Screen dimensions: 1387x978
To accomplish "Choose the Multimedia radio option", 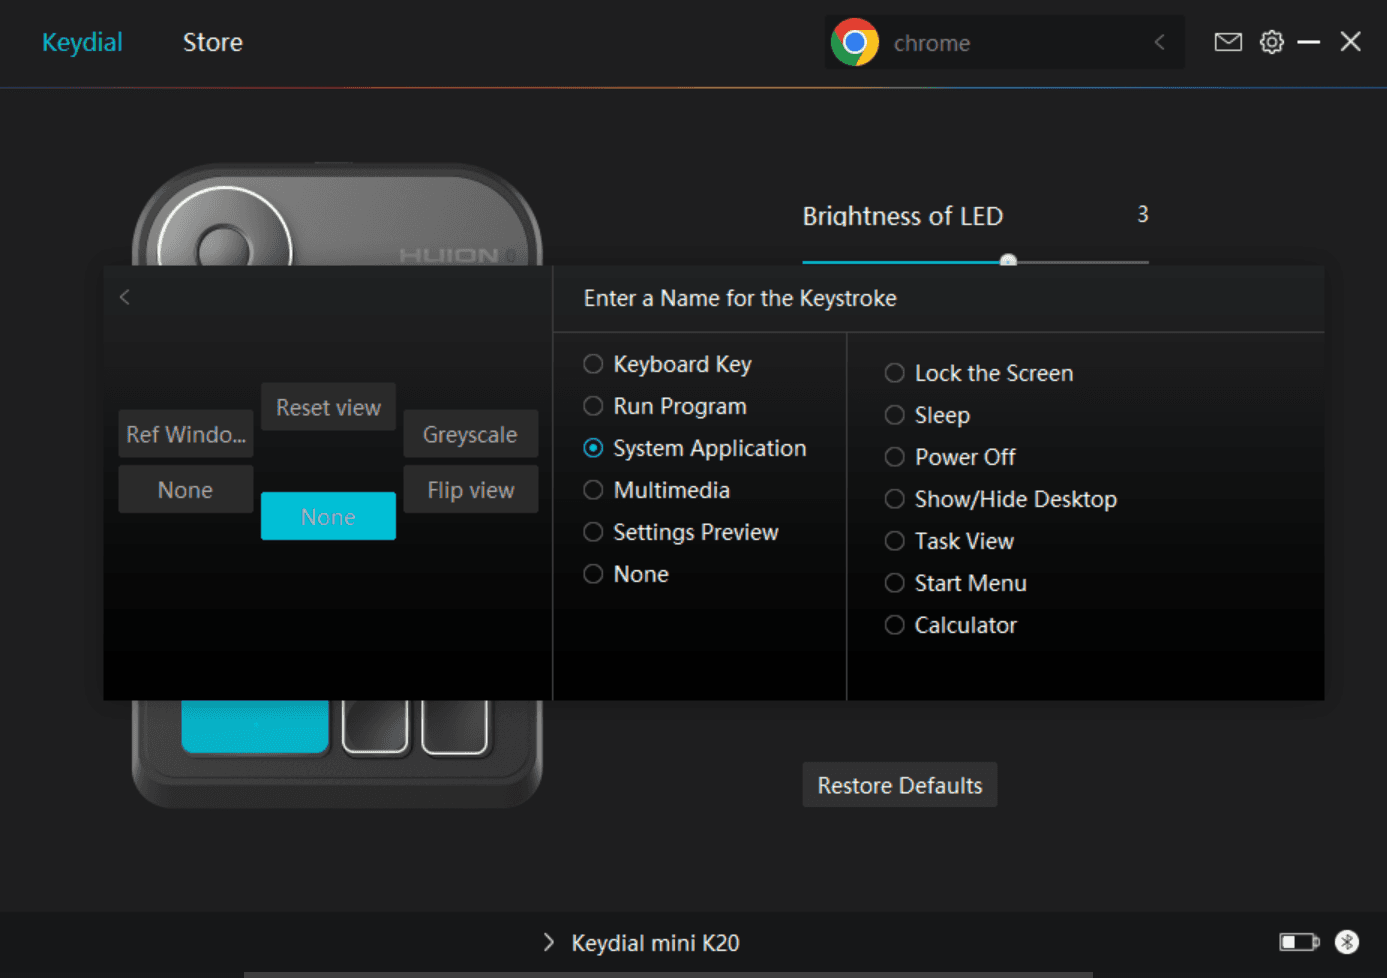I will pyautogui.click(x=594, y=490).
